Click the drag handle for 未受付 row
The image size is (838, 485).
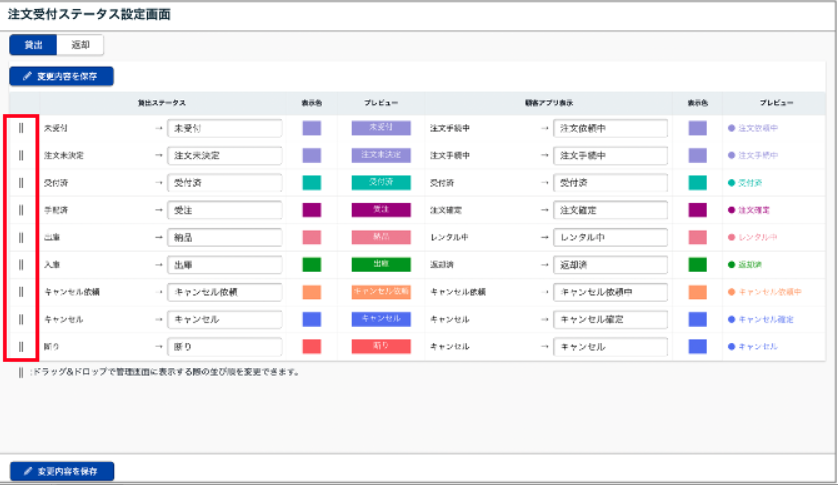[21, 128]
